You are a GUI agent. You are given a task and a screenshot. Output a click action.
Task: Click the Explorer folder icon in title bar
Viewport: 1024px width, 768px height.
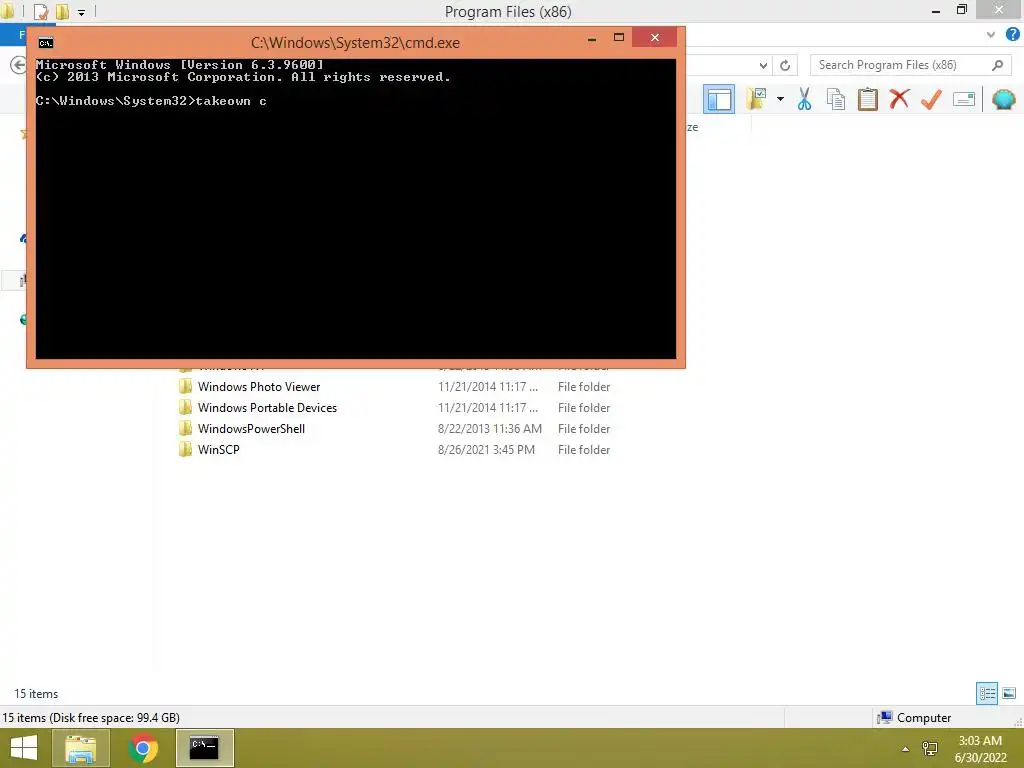pyautogui.click(x=8, y=12)
